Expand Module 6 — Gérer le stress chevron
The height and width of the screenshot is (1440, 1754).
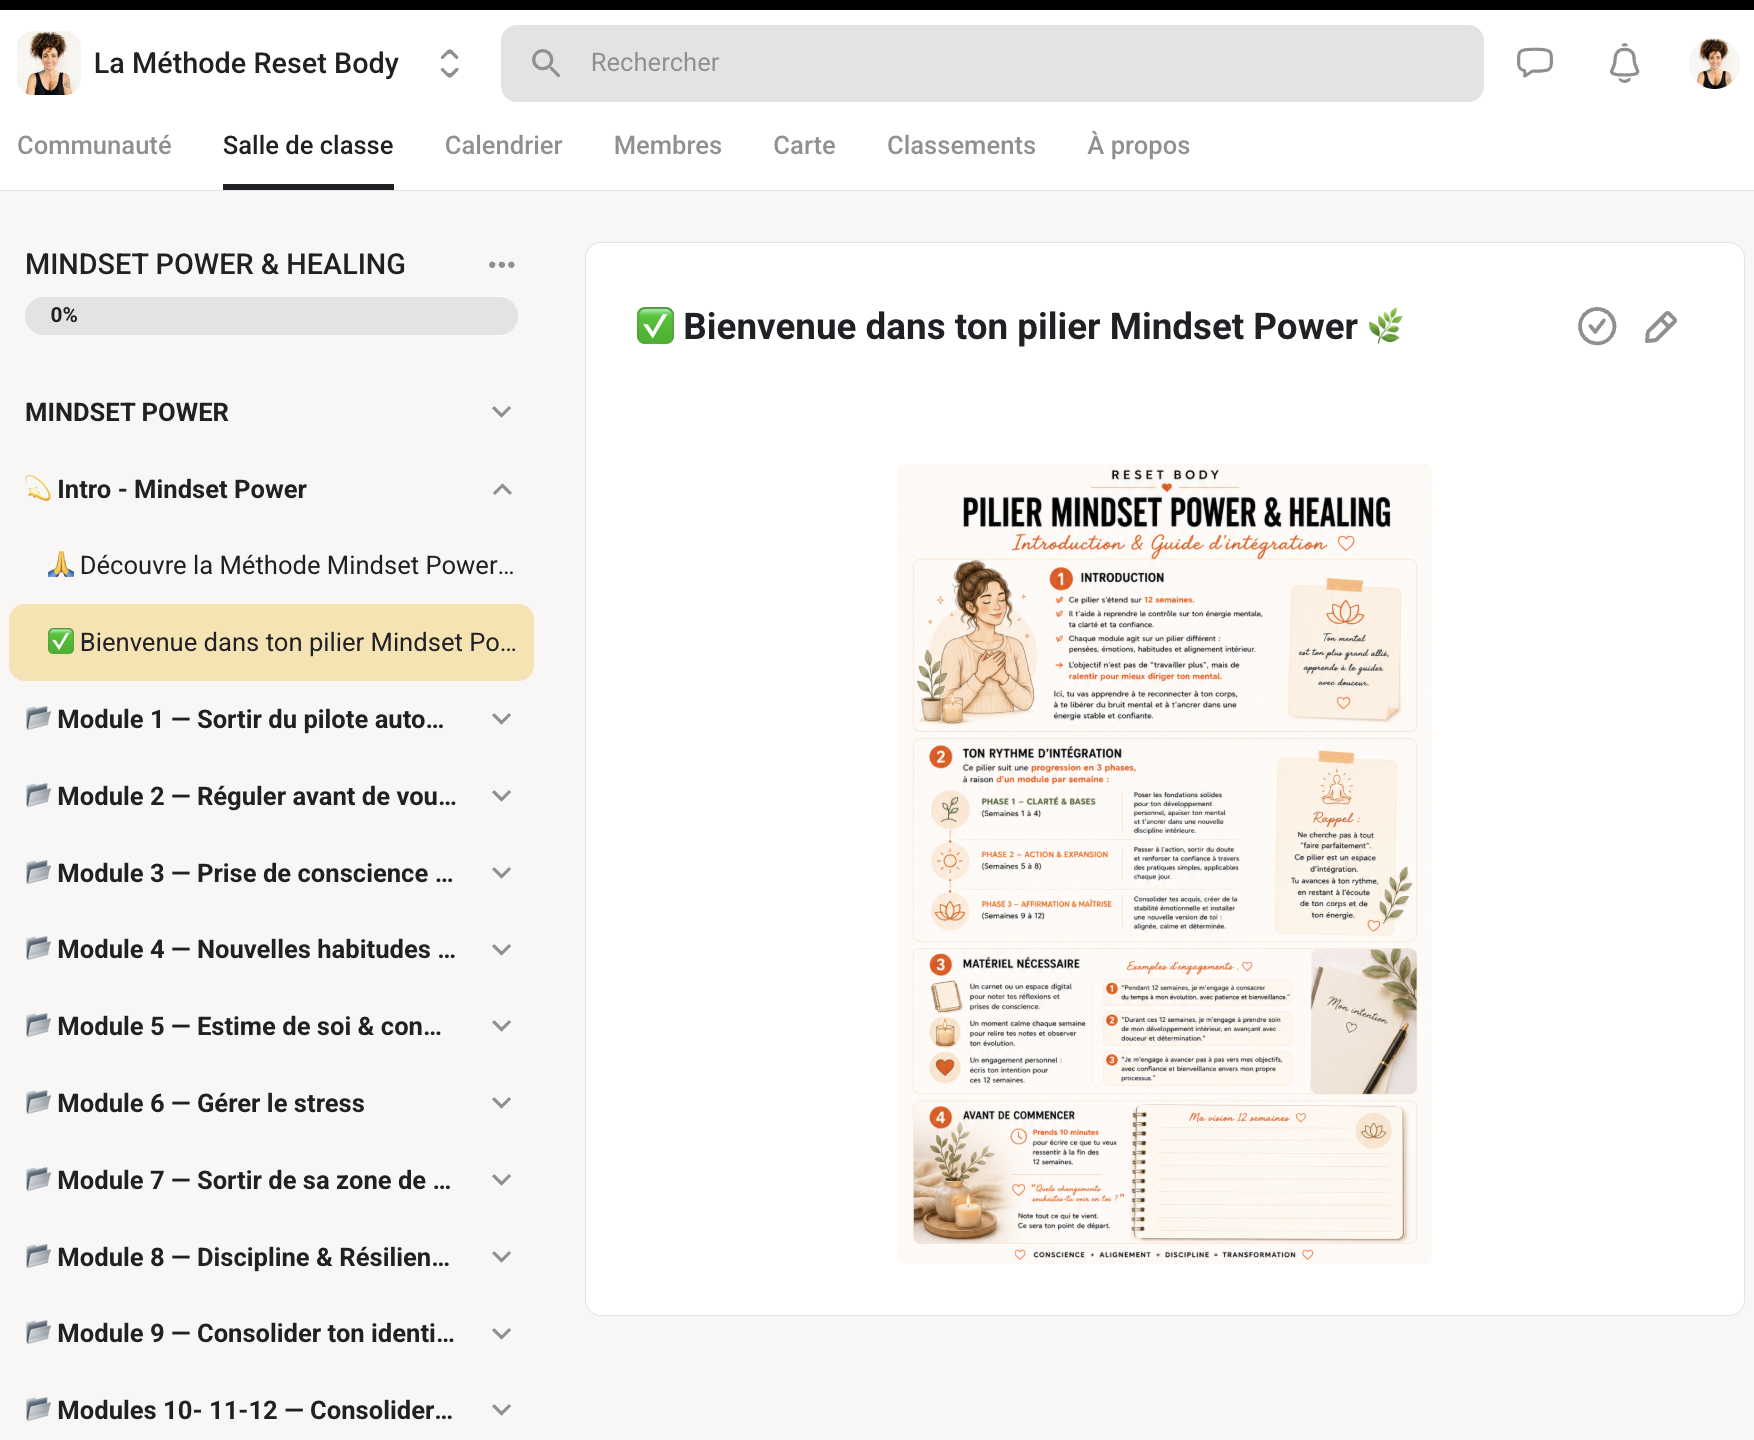[x=502, y=1103]
